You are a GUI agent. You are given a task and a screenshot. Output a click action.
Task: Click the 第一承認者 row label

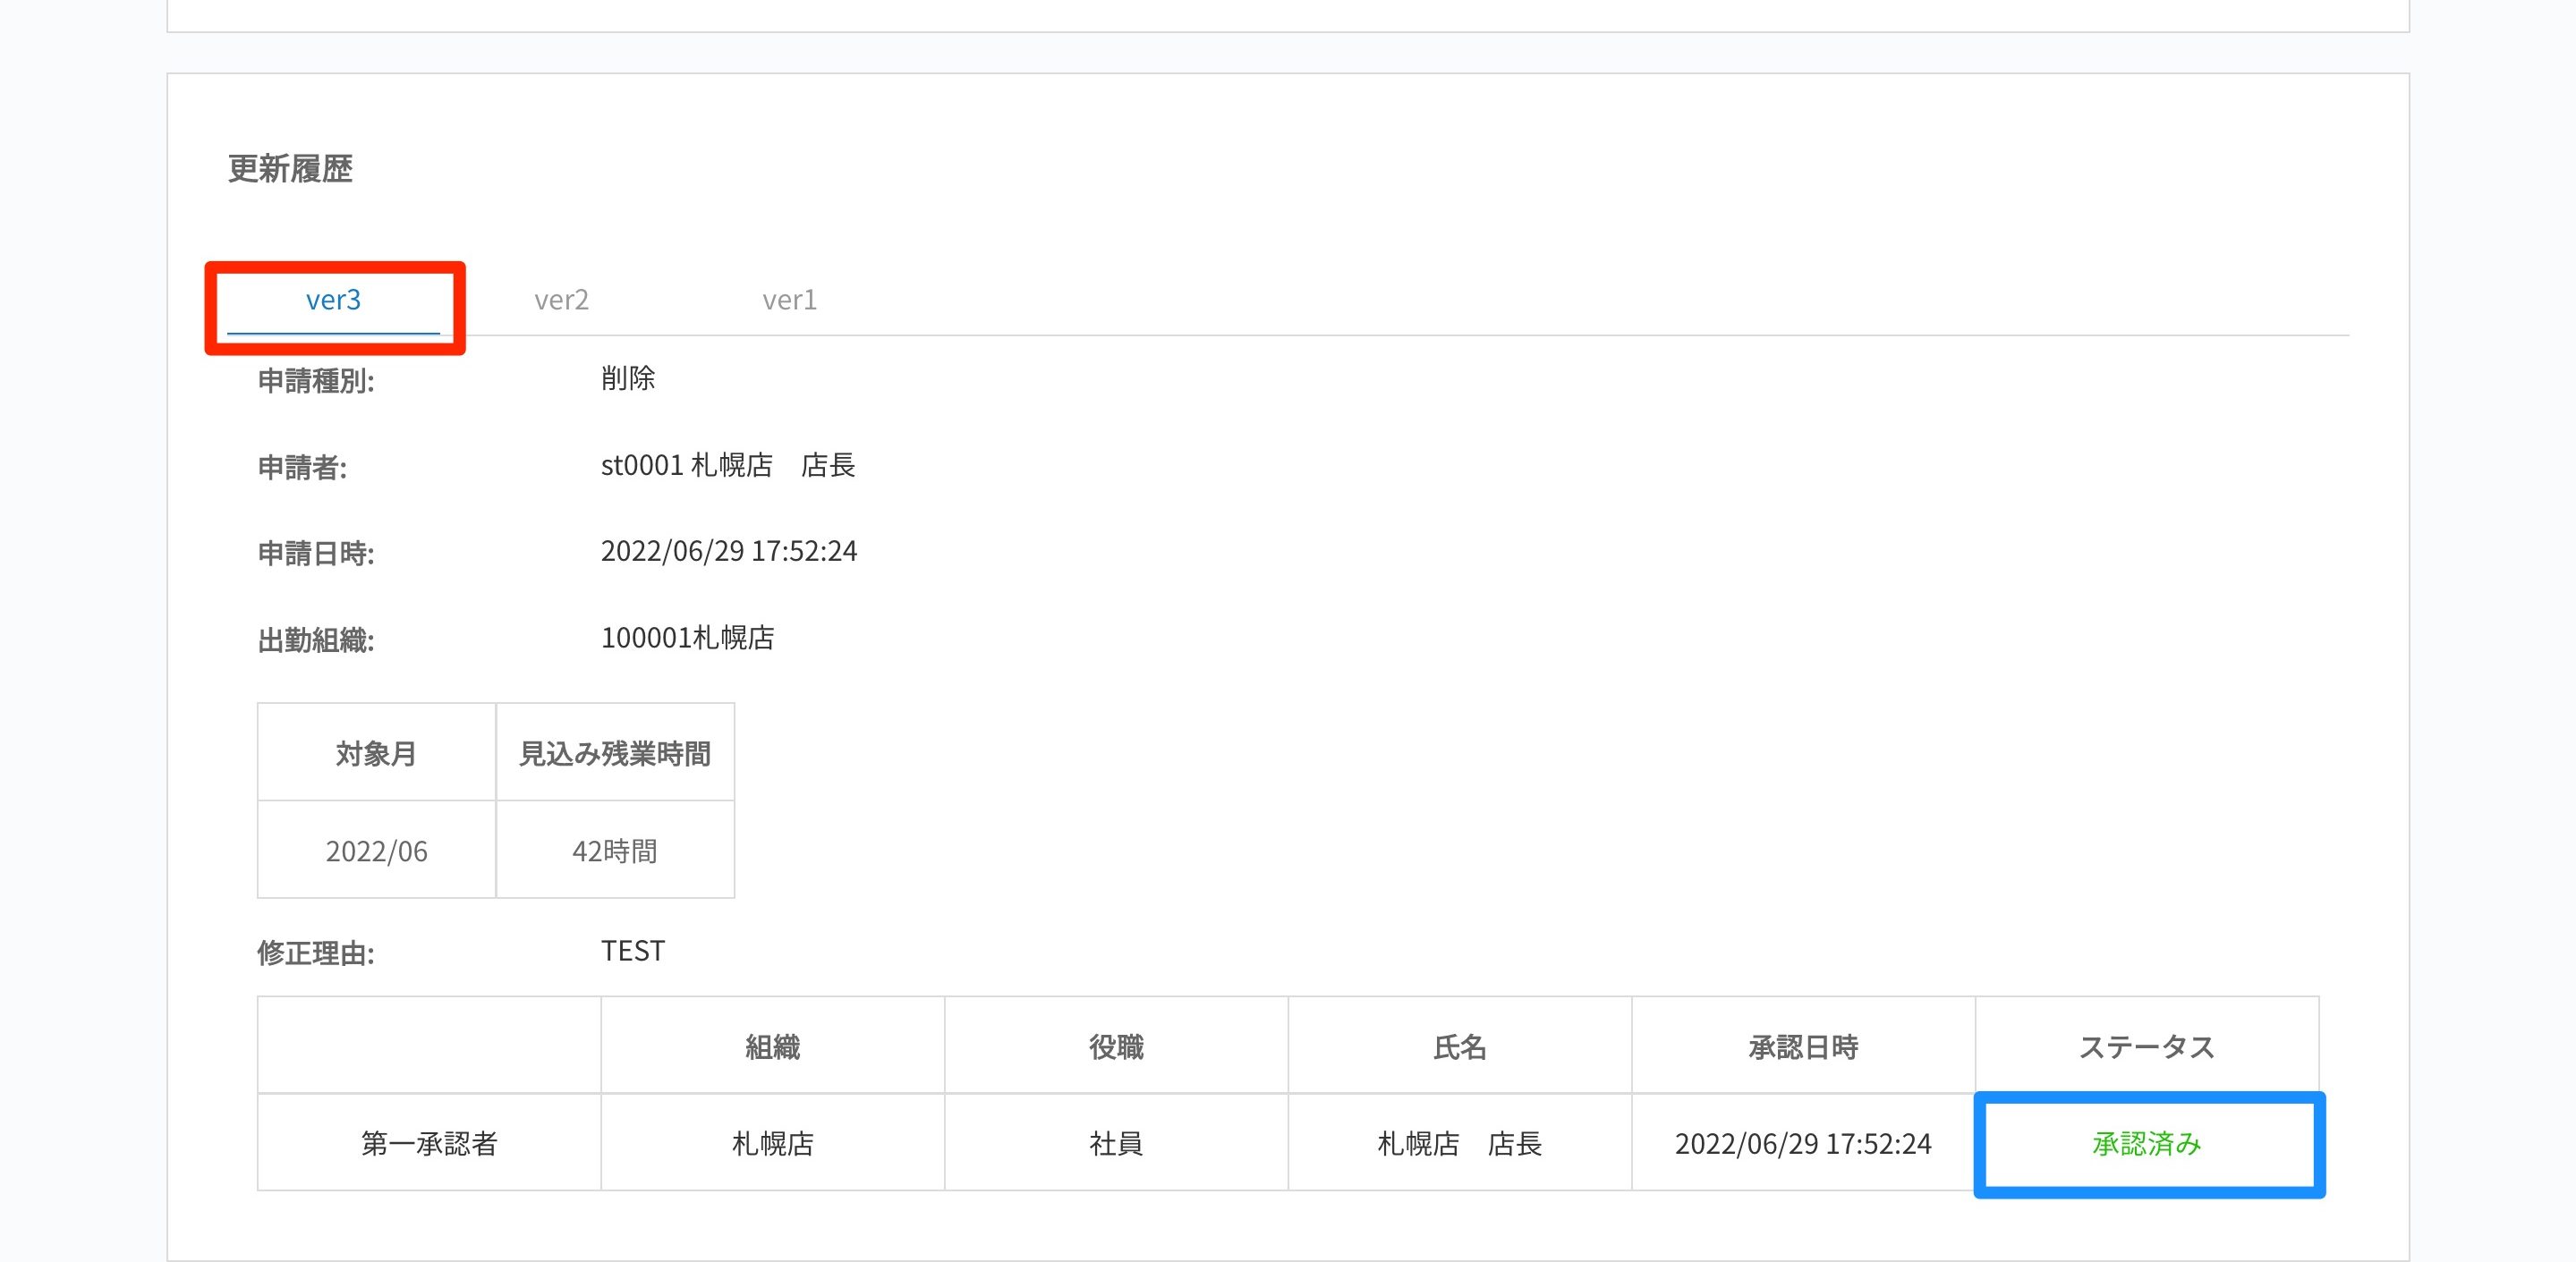(x=429, y=1143)
